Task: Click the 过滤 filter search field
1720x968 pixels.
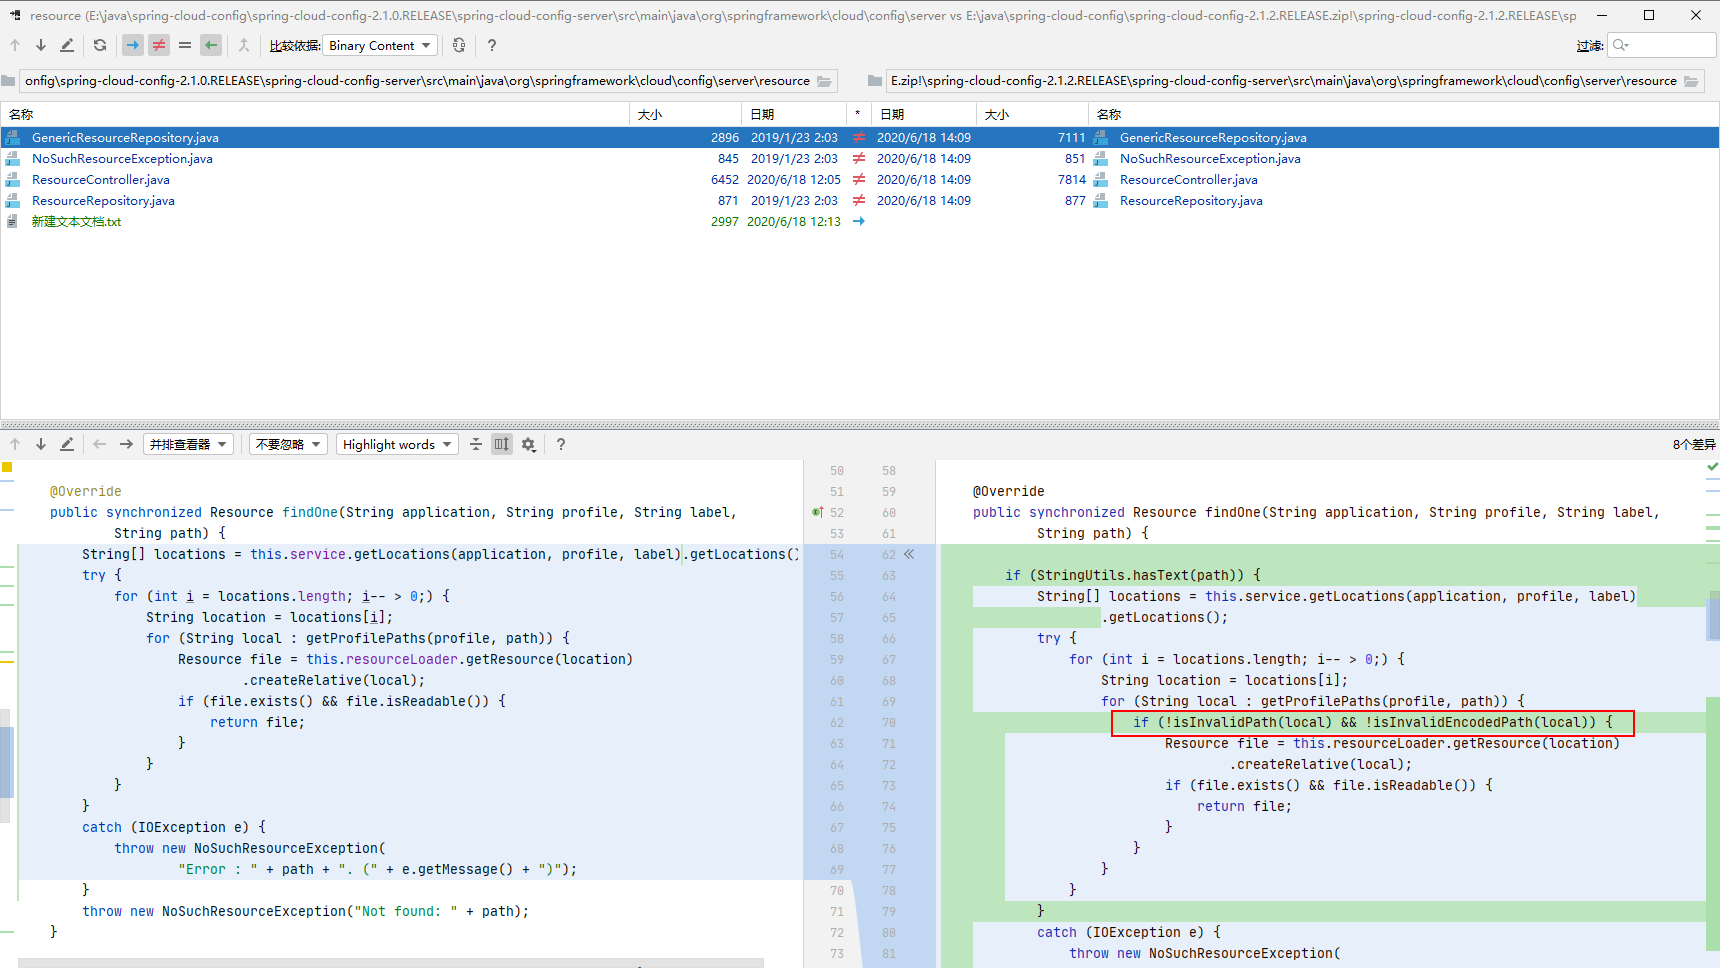Action: click(x=1670, y=45)
